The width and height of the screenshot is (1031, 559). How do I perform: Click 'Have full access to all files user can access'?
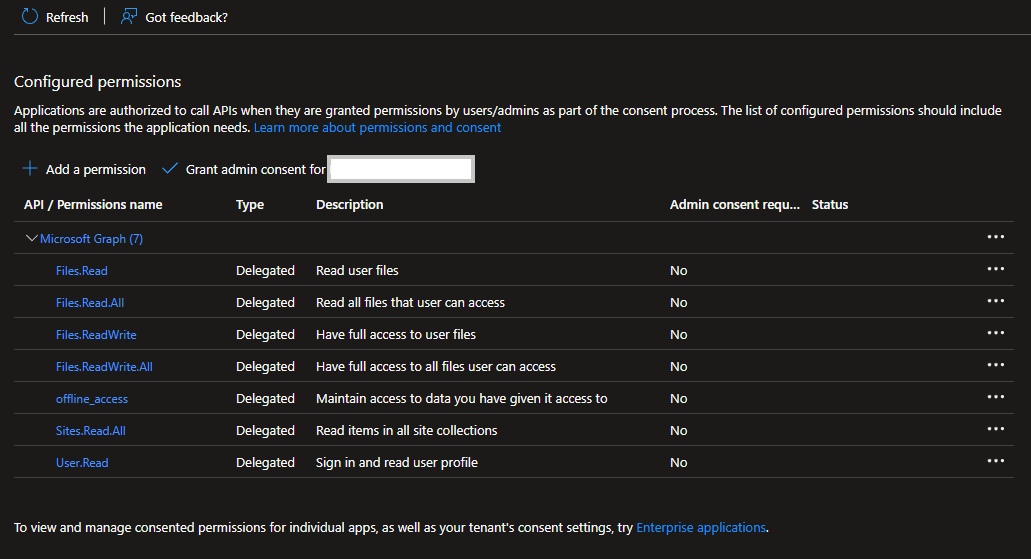(x=436, y=366)
